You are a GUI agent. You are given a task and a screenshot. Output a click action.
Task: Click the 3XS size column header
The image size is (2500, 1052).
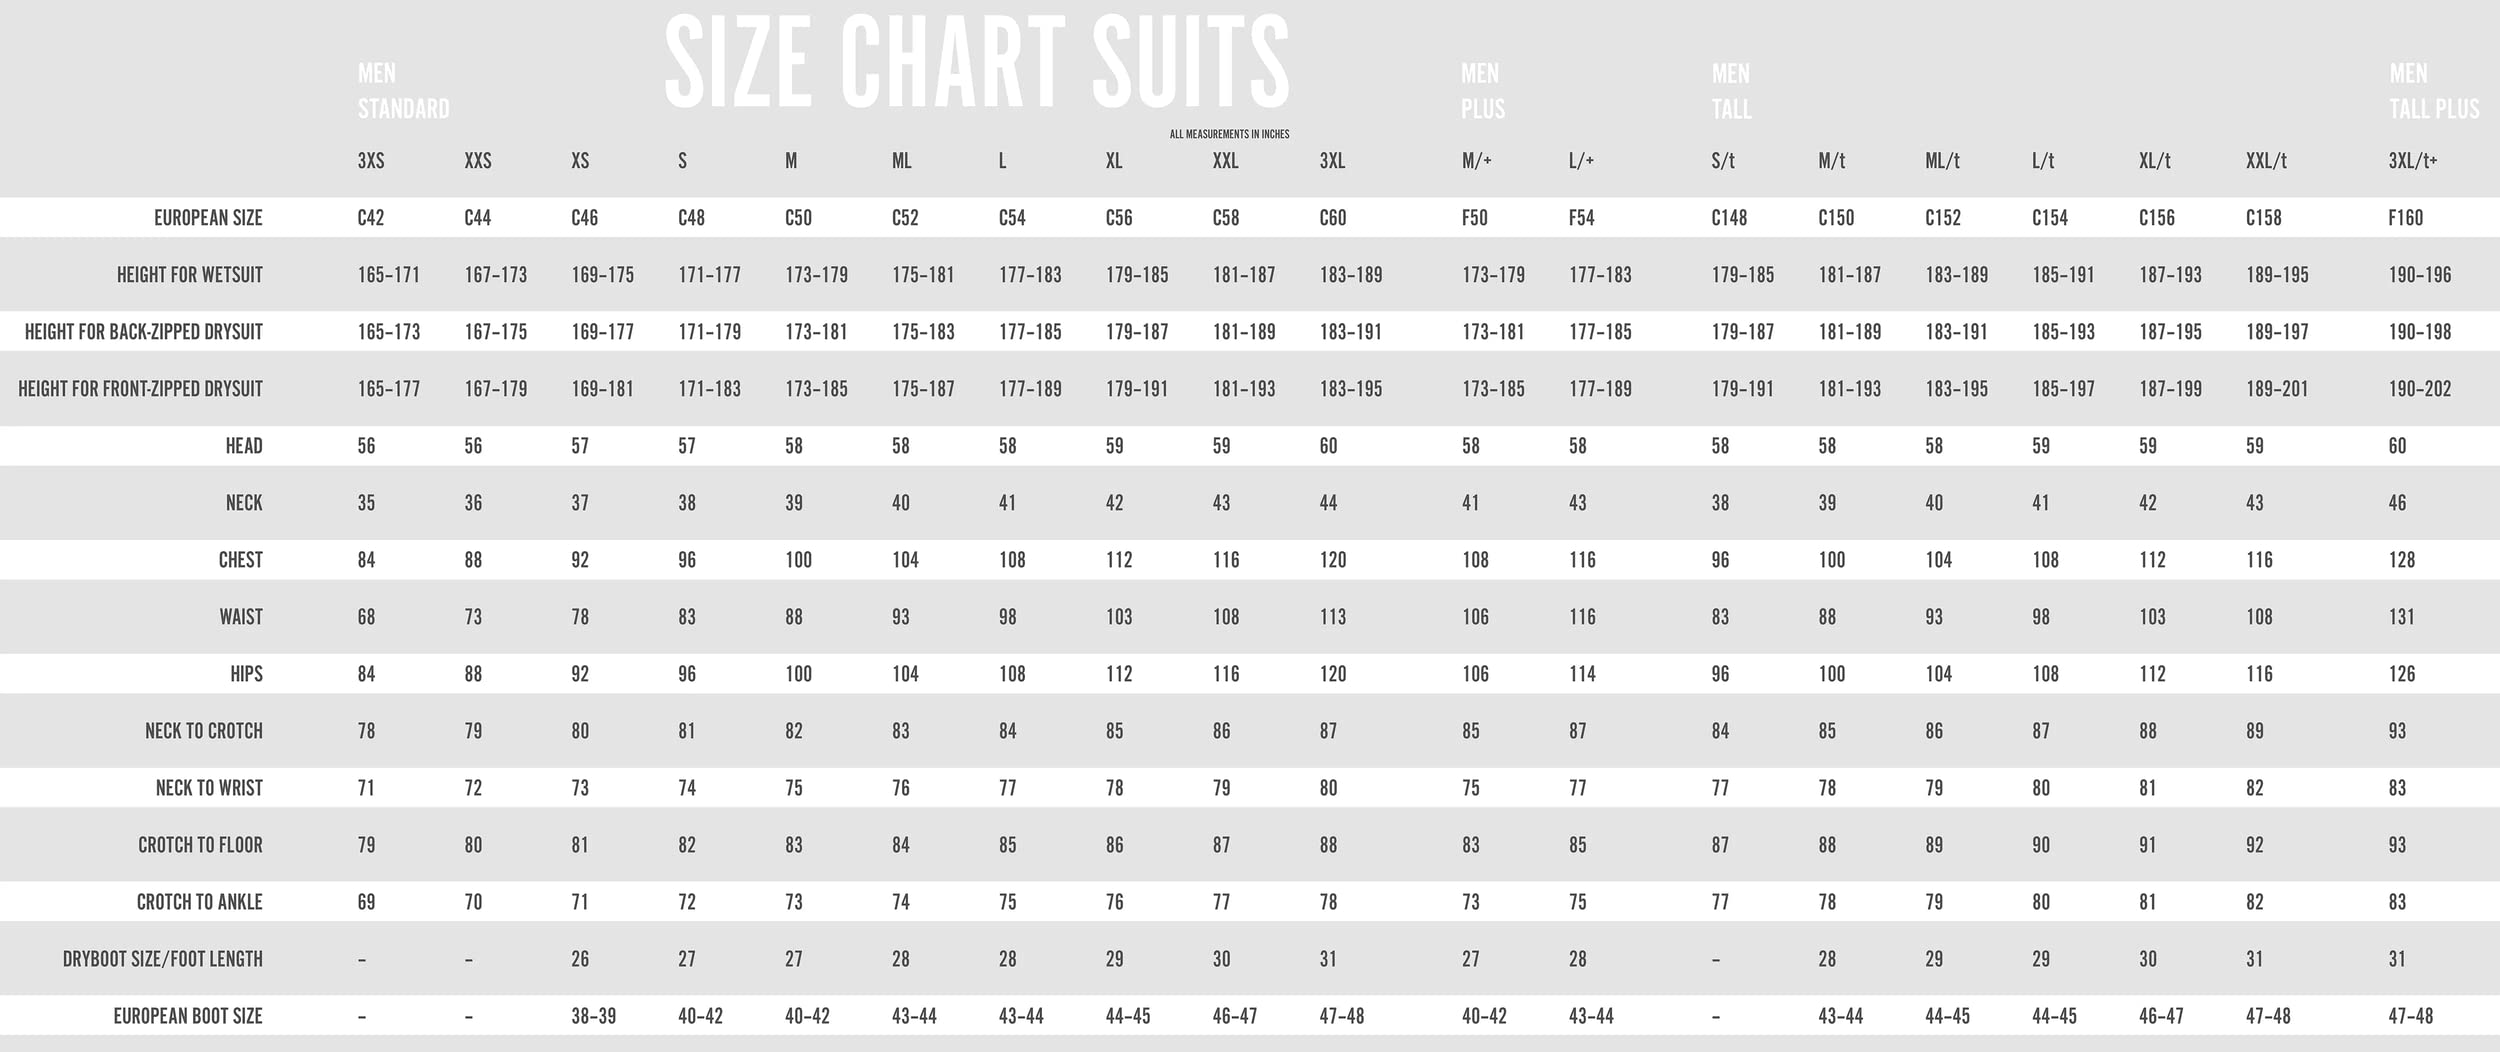point(371,161)
